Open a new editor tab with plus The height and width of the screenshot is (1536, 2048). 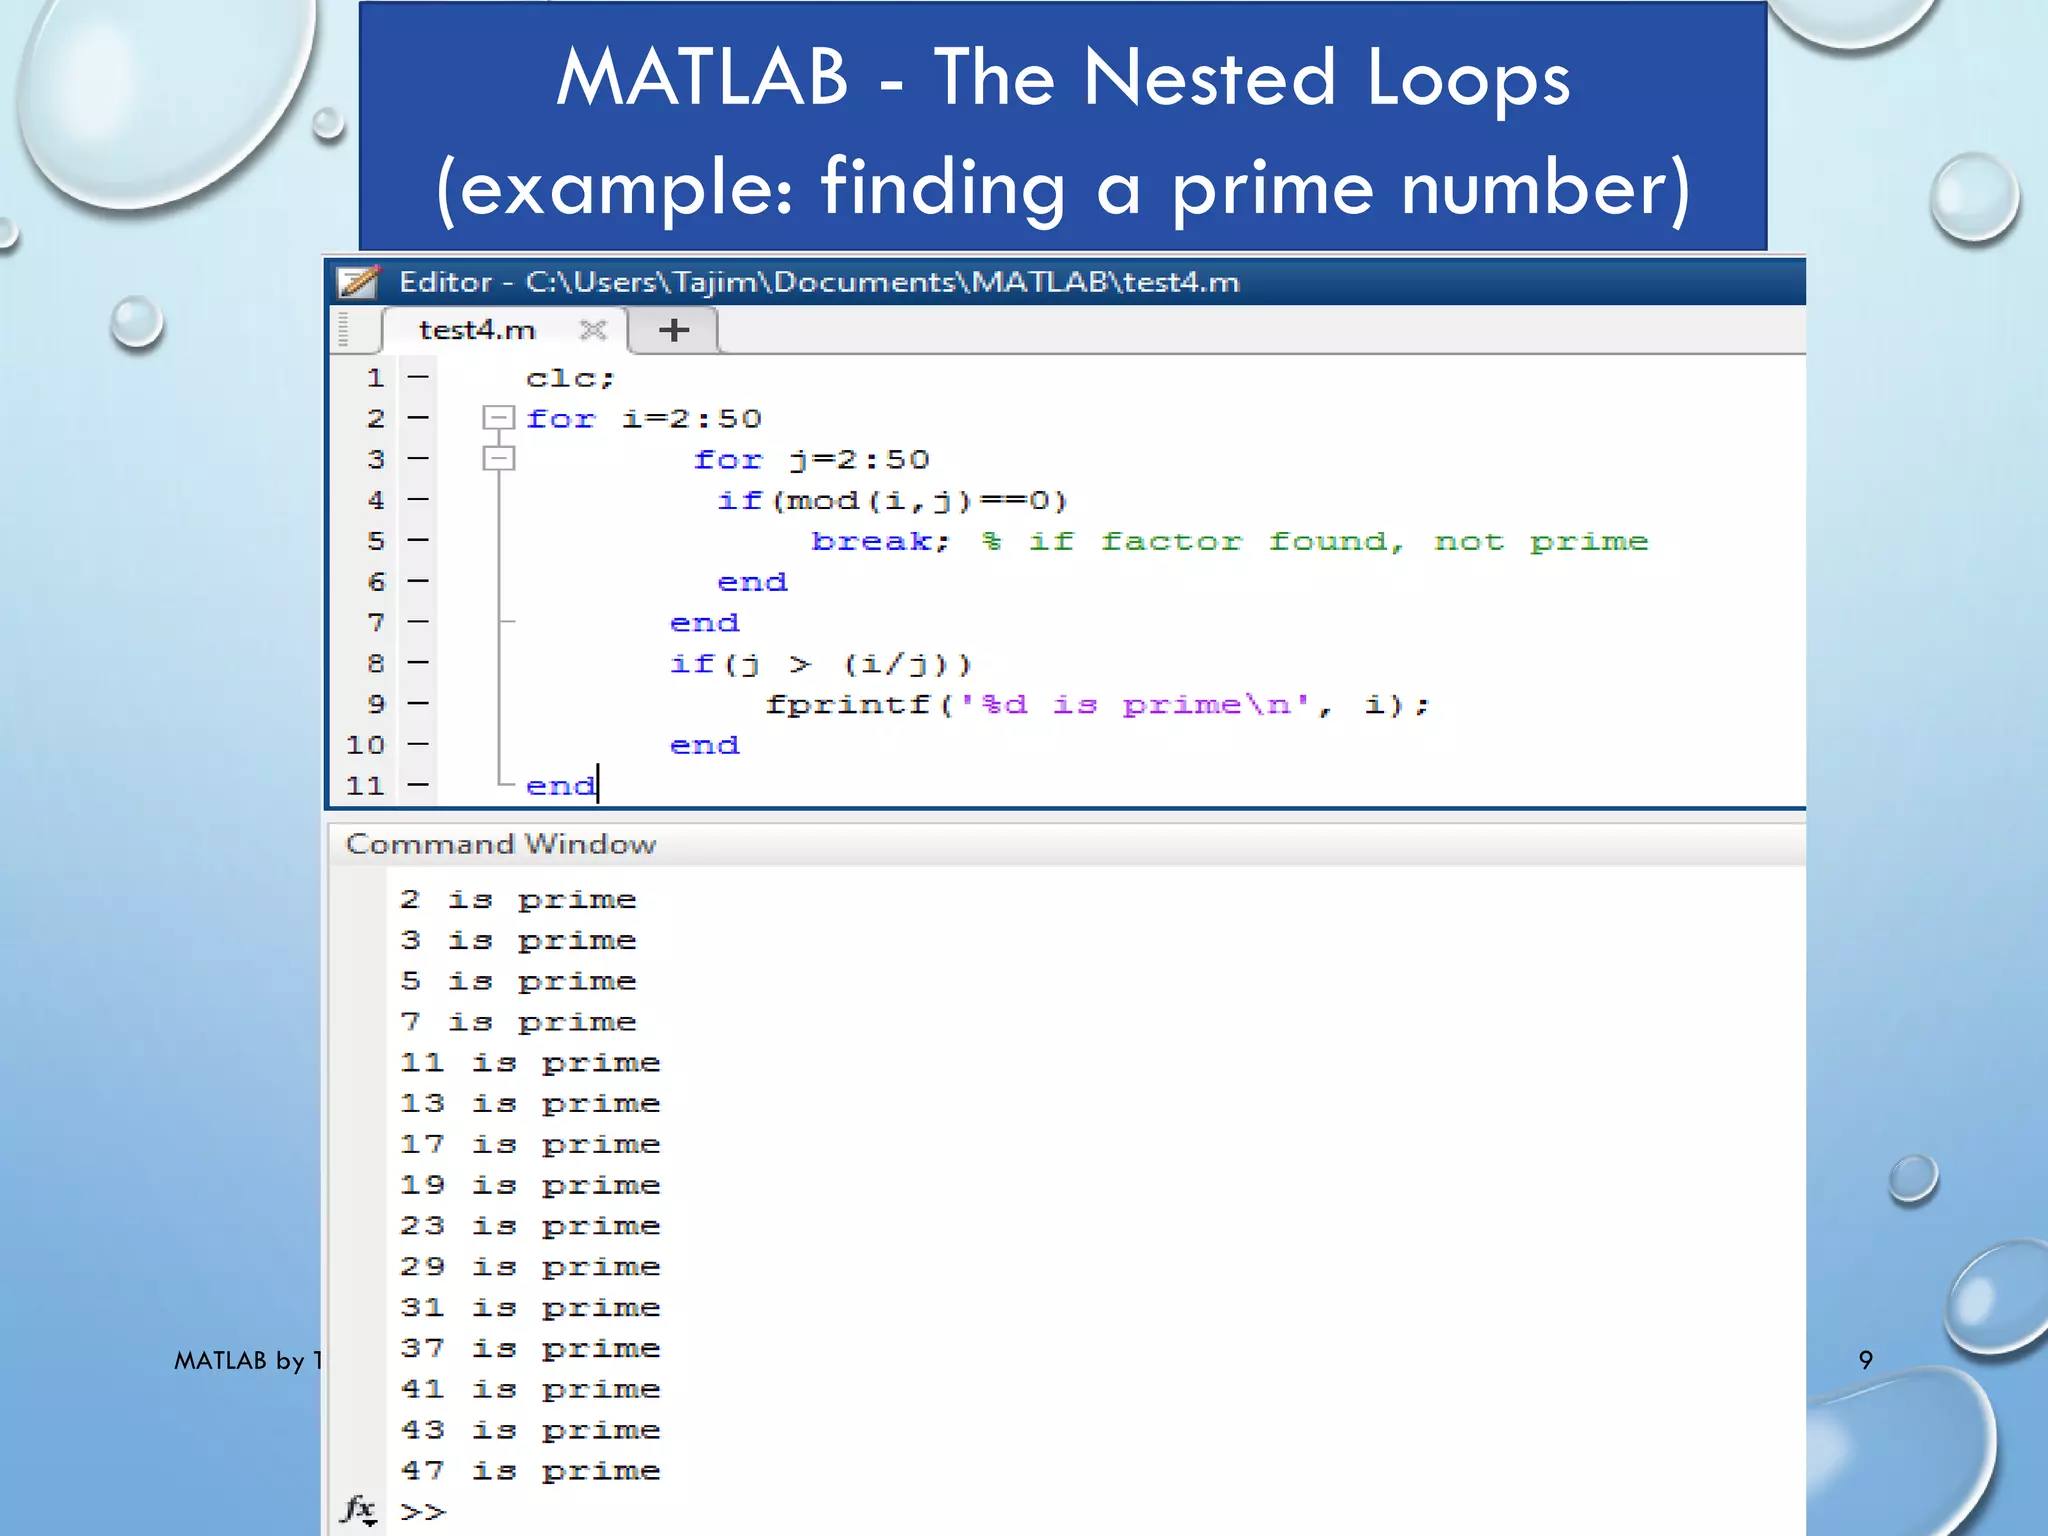(x=674, y=330)
